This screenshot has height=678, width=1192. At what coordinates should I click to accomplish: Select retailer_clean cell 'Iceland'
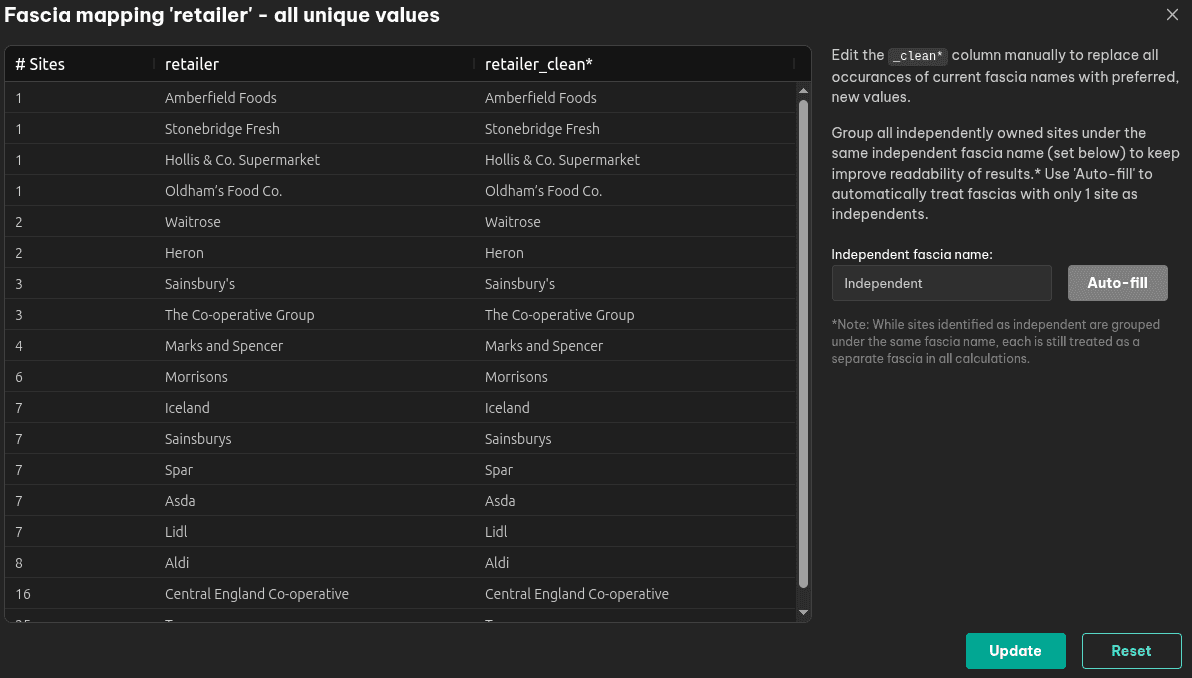point(635,407)
